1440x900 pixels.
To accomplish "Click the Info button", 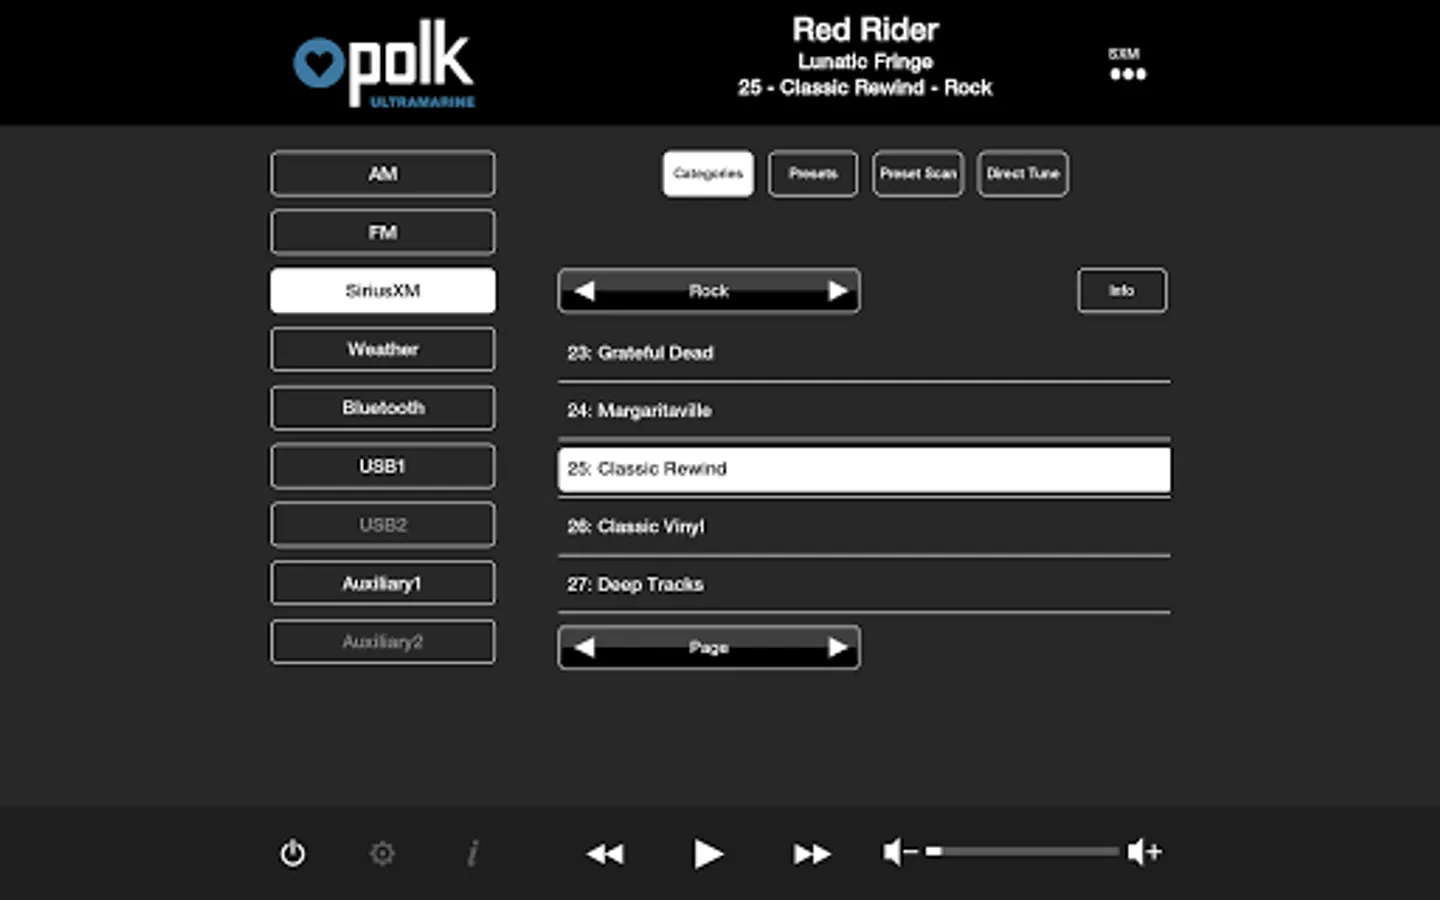I will [x=1122, y=291].
